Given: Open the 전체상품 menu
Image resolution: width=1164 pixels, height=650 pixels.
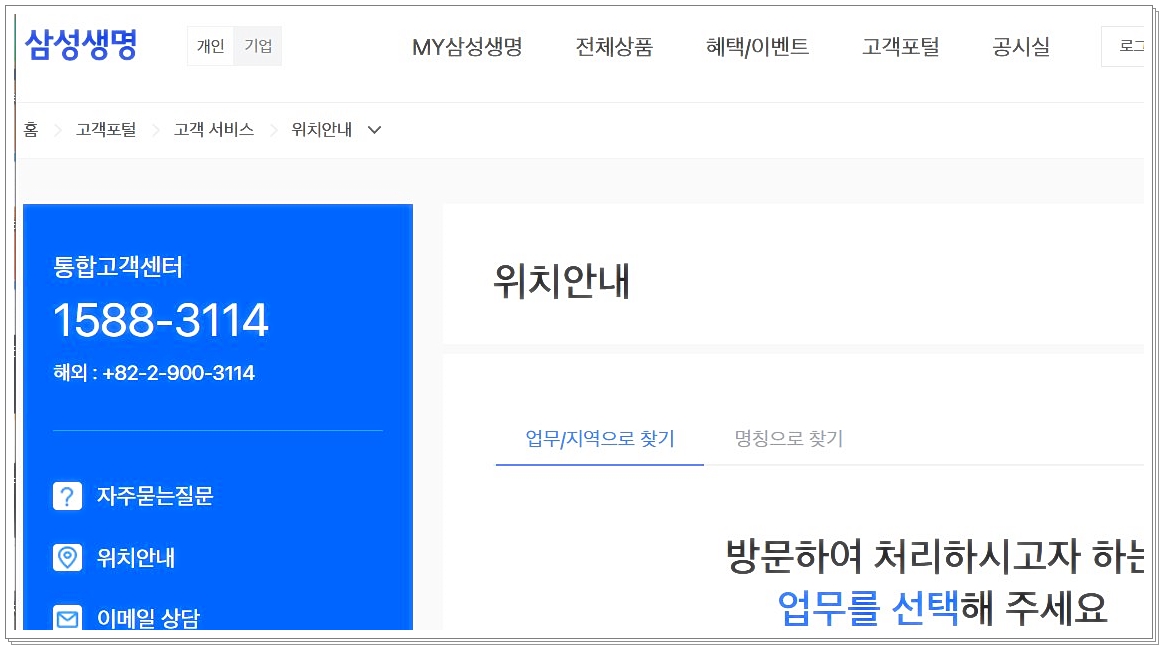Looking at the screenshot, I should click(614, 47).
